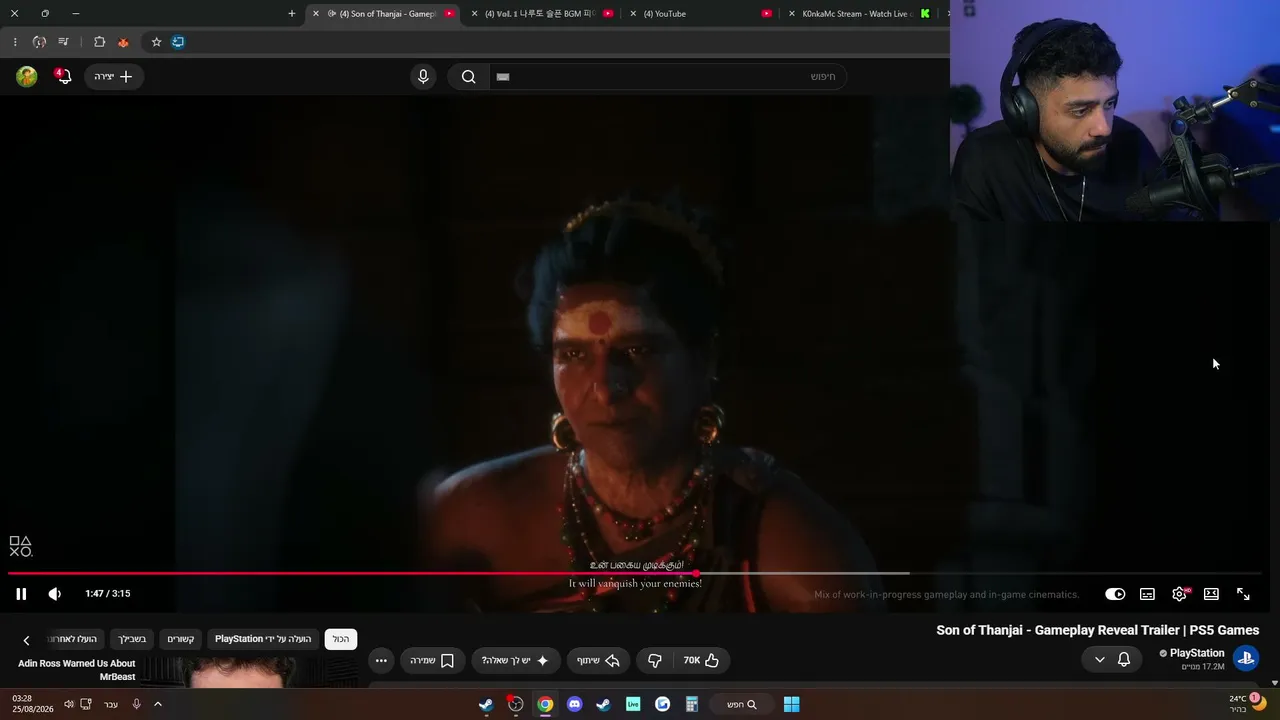This screenshot has height=720, width=1280.
Task: Select the 'קשורים' filter chip
Action: tap(181, 639)
